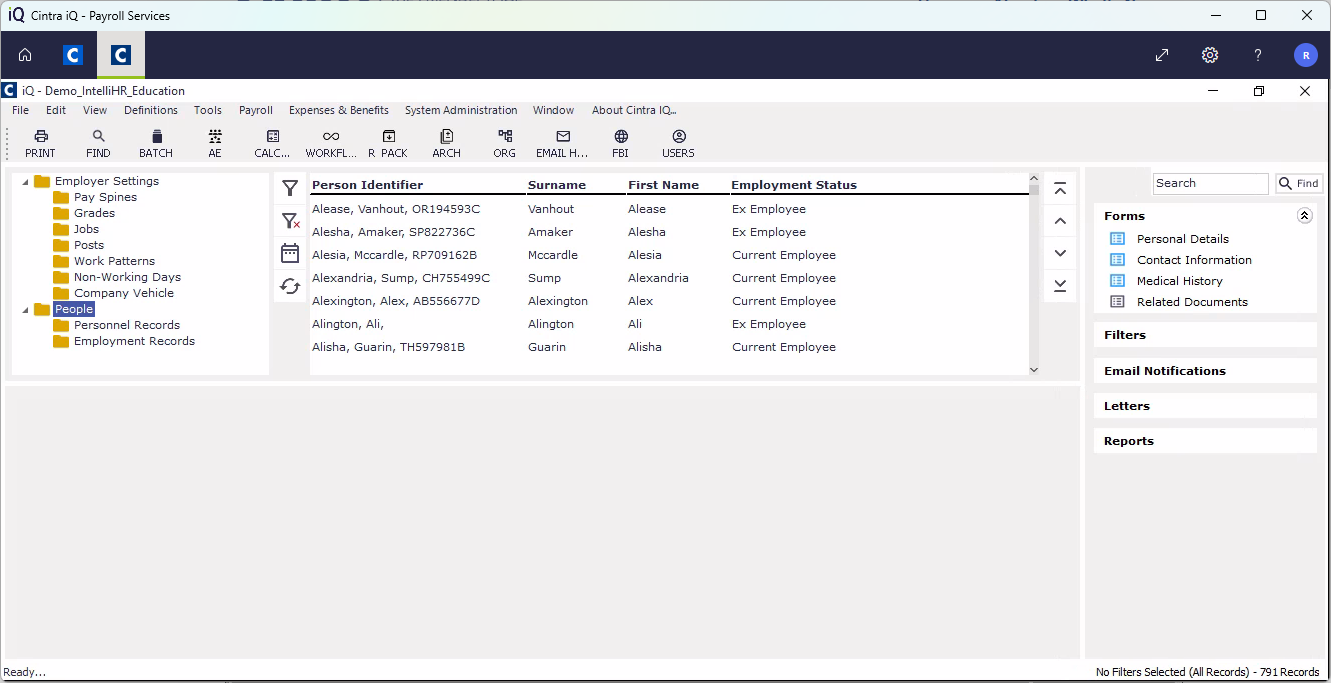Image resolution: width=1331 pixels, height=683 pixels.
Task: Open the About Cintra IQ menu
Action: click(x=634, y=110)
